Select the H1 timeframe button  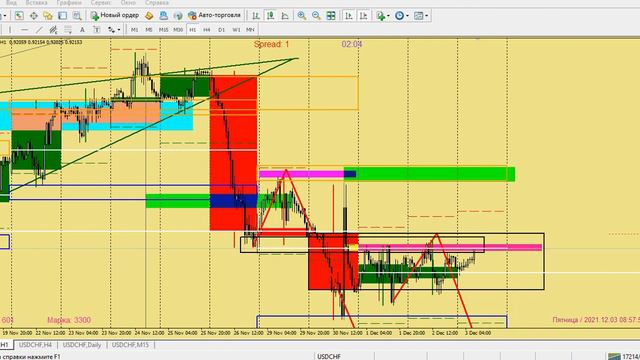(x=193, y=30)
